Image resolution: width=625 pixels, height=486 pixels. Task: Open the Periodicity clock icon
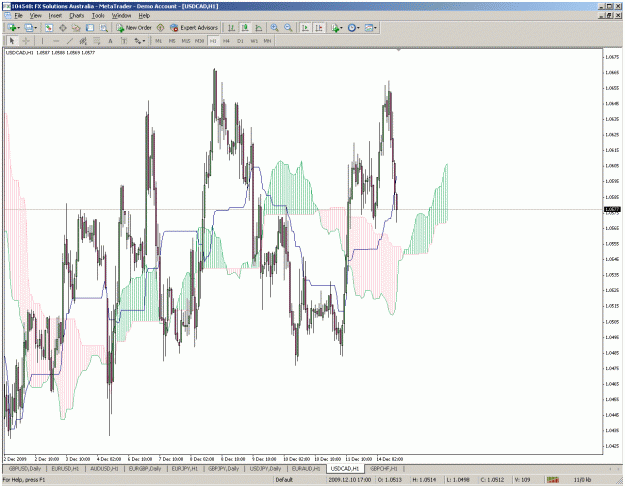[x=352, y=28]
